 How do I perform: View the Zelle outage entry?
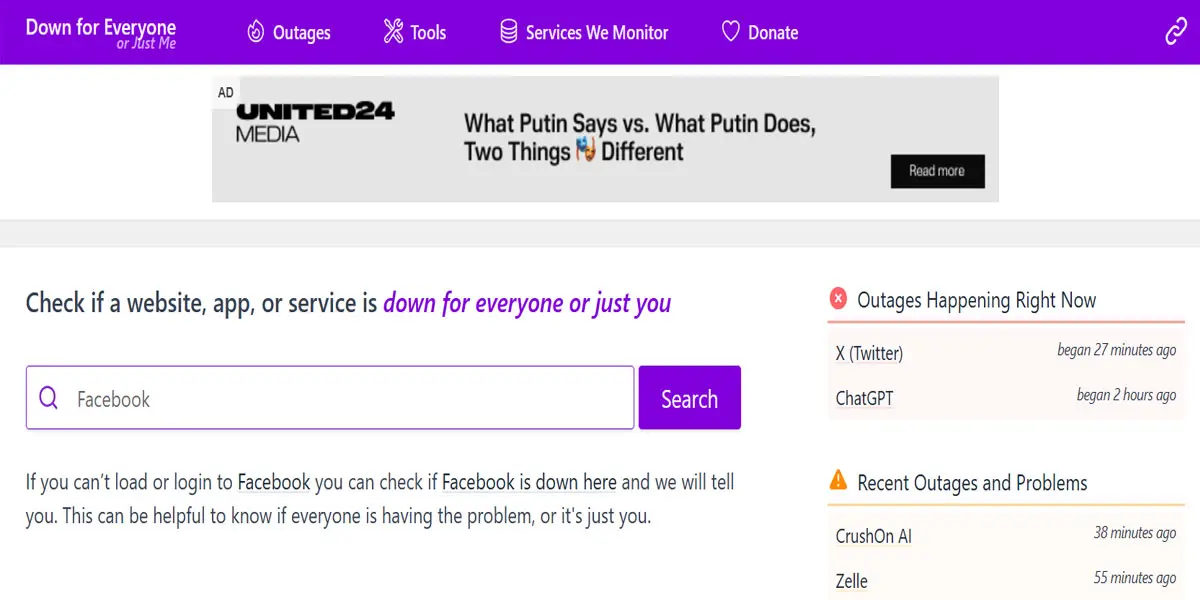(851, 581)
